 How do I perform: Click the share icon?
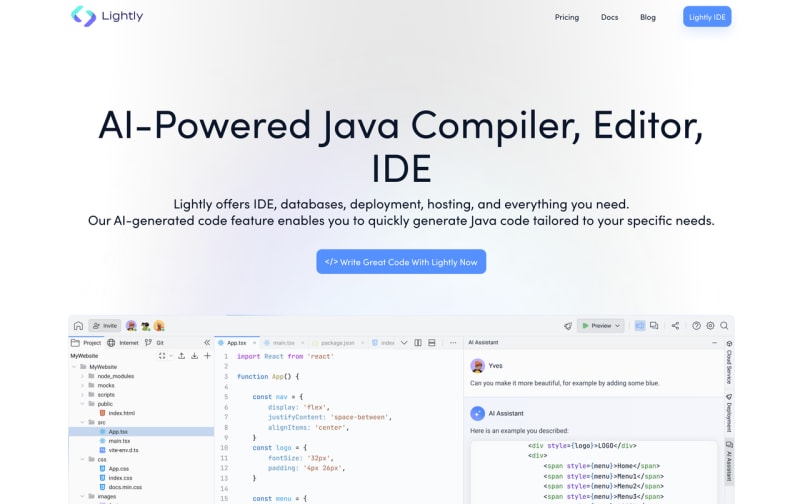click(x=676, y=325)
